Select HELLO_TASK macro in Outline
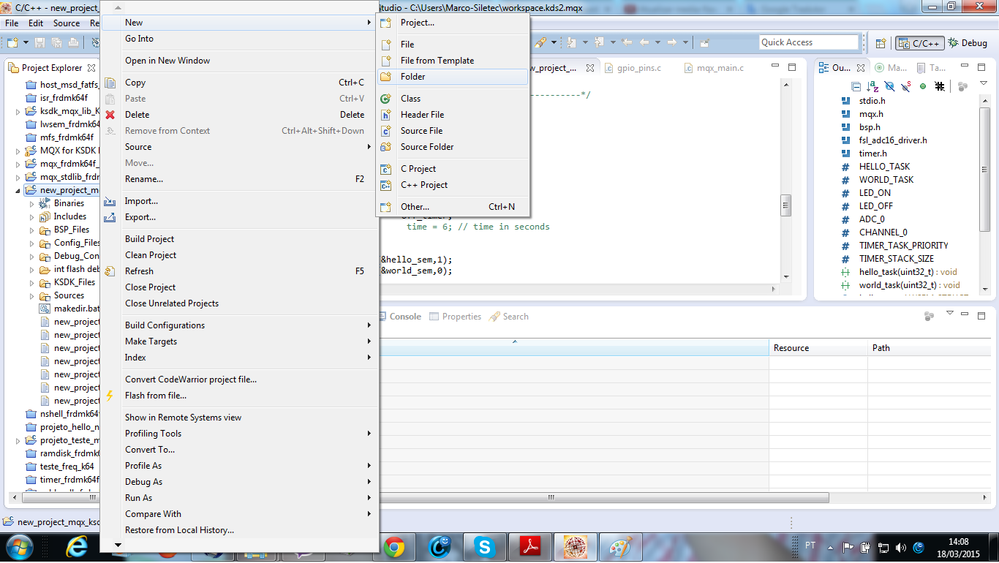This screenshot has width=999, height=563. (884, 166)
